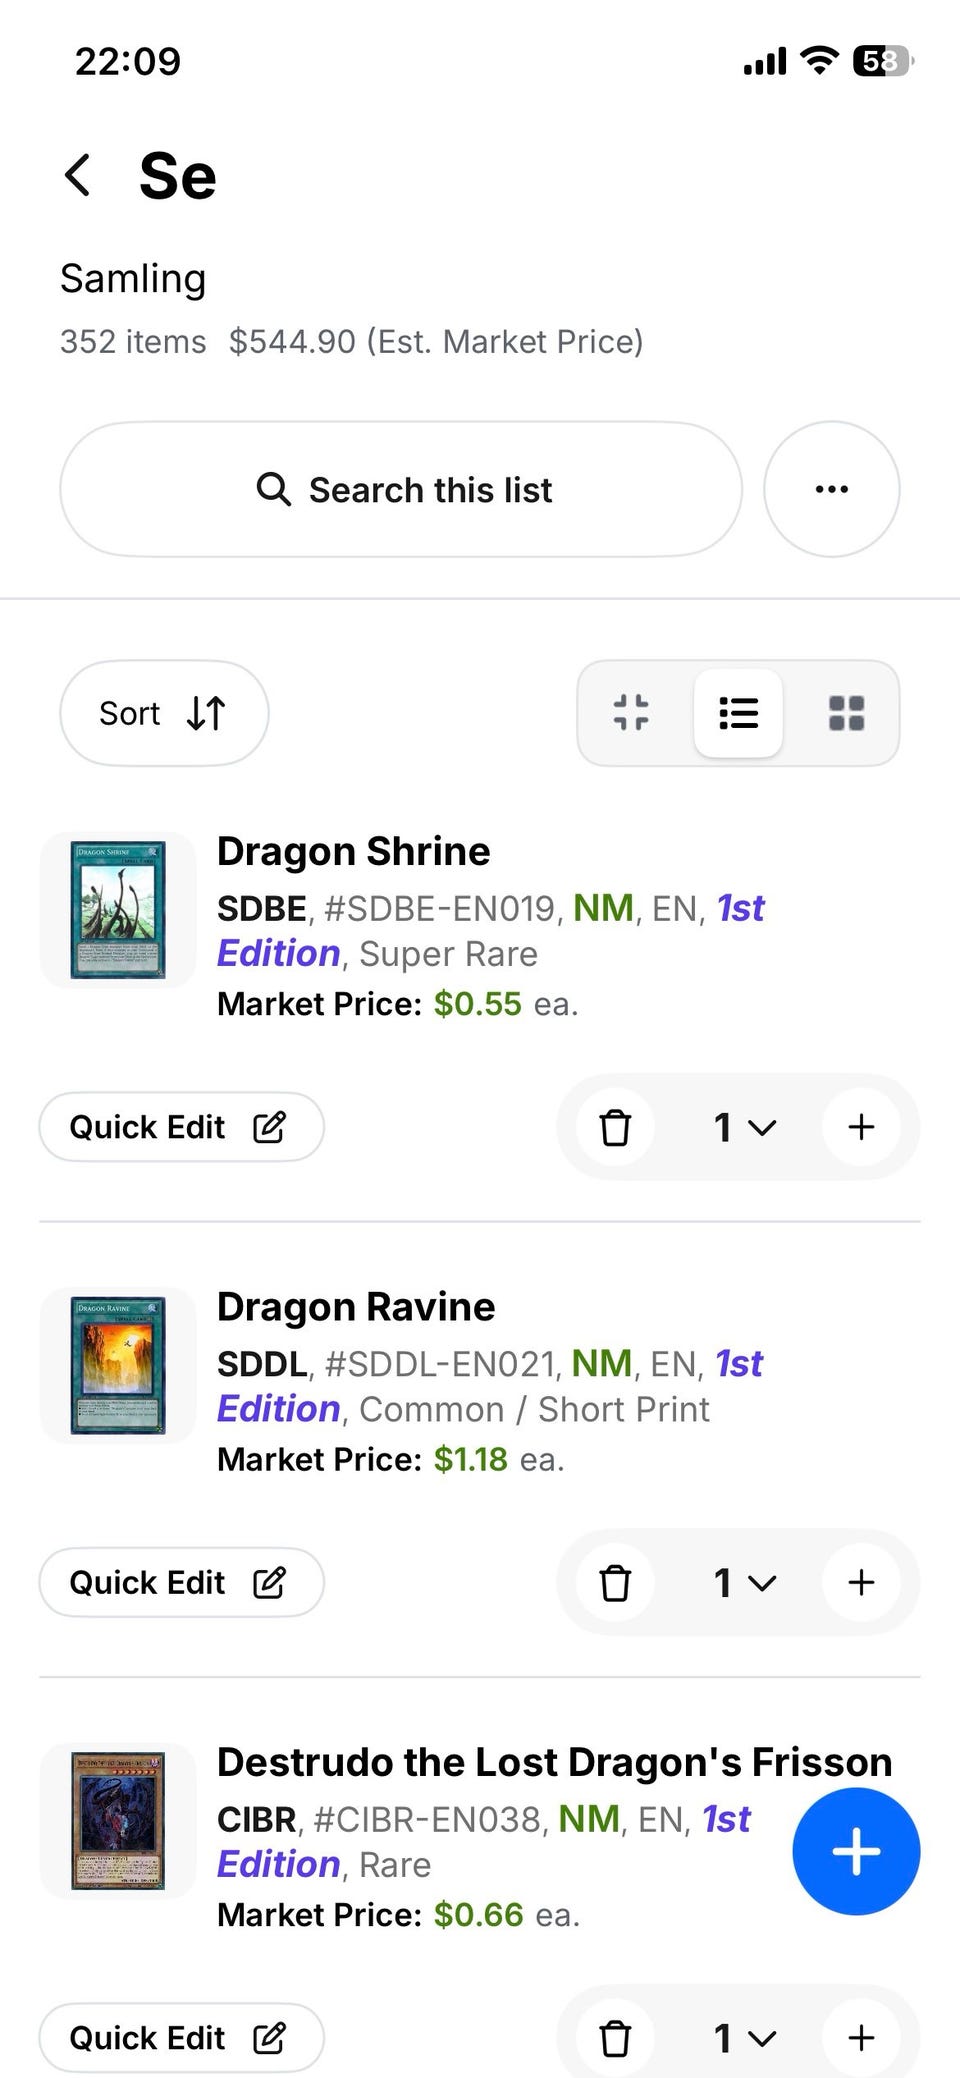Expand the Destrudo card quantity dropdown

[x=744, y=2037]
